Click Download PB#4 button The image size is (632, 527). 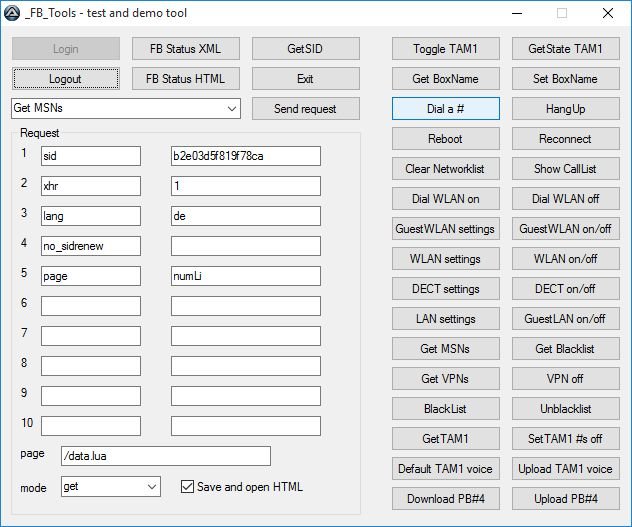coord(446,498)
